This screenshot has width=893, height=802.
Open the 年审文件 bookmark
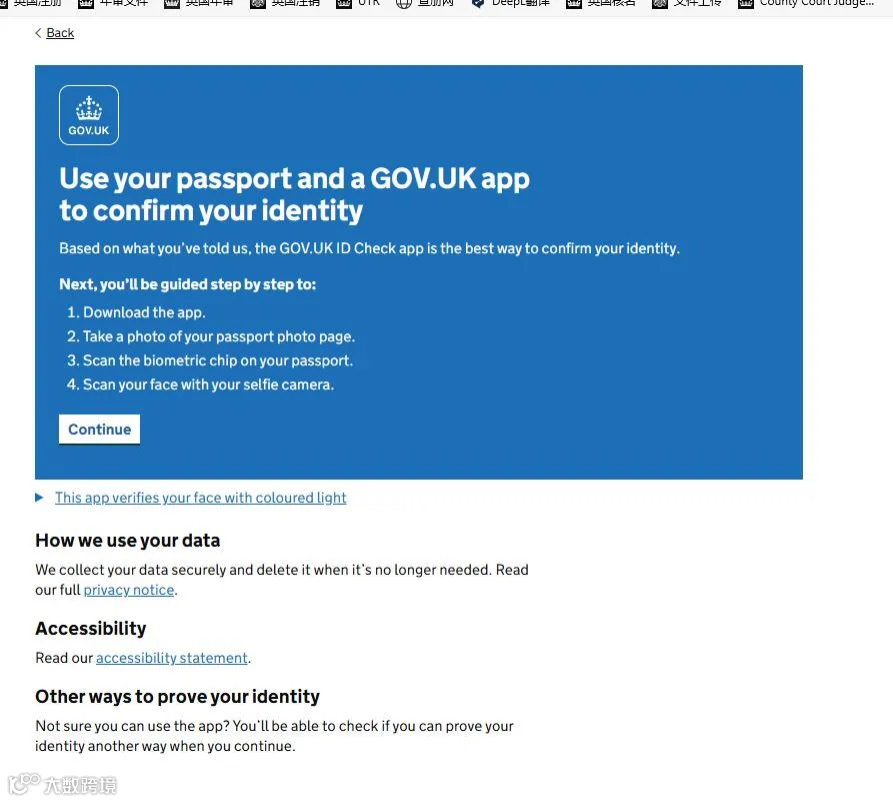pos(113,3)
